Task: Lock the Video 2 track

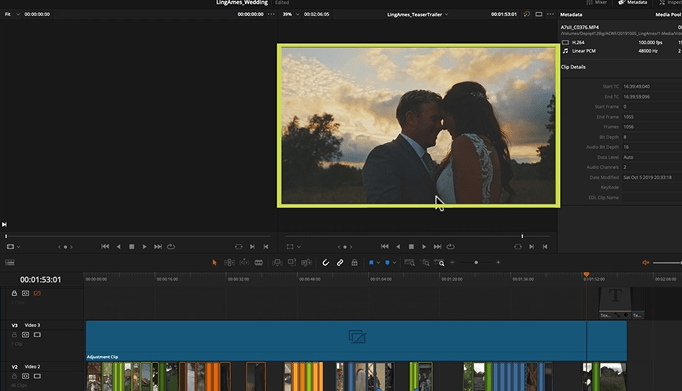Action: pyautogui.click(x=14, y=376)
